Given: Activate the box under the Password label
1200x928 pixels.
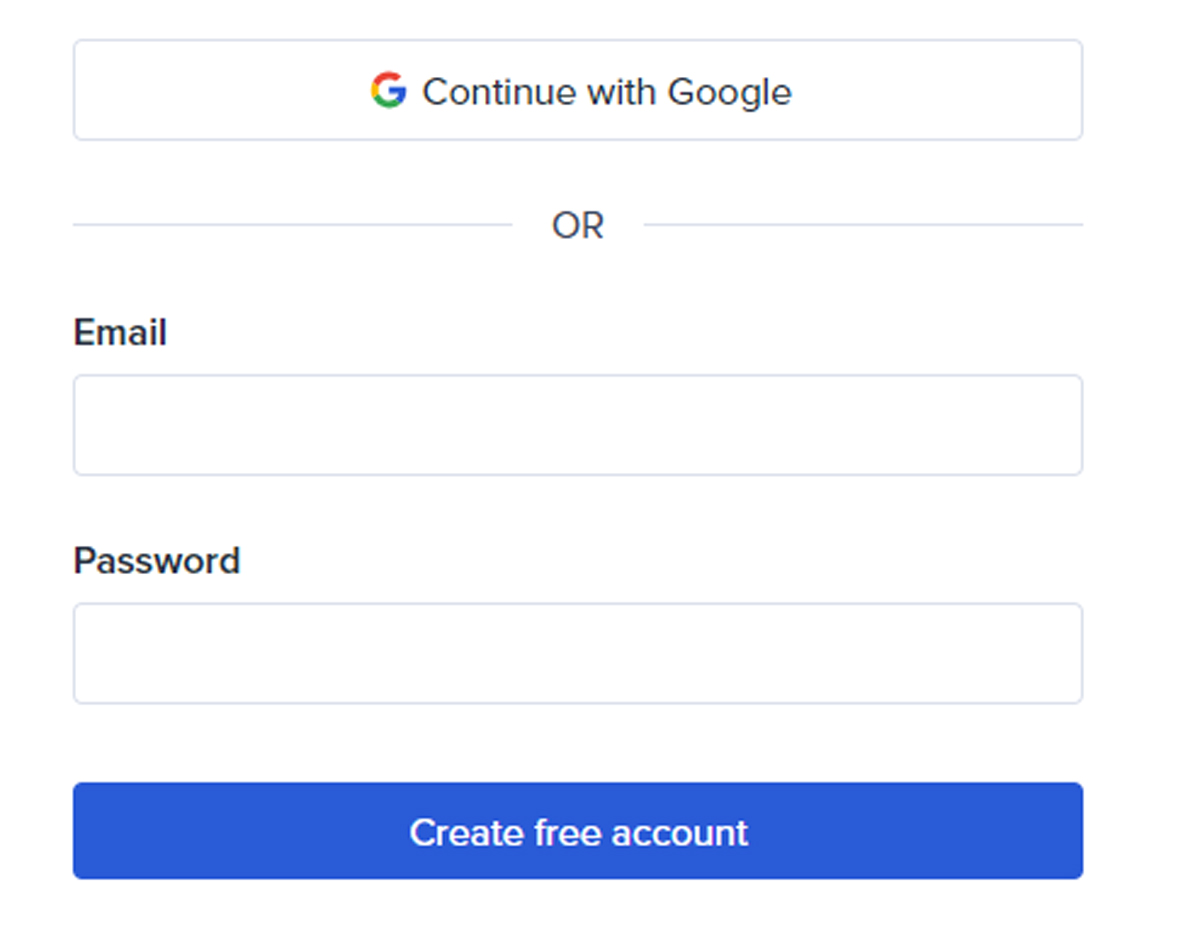Looking at the screenshot, I should click(x=578, y=653).
